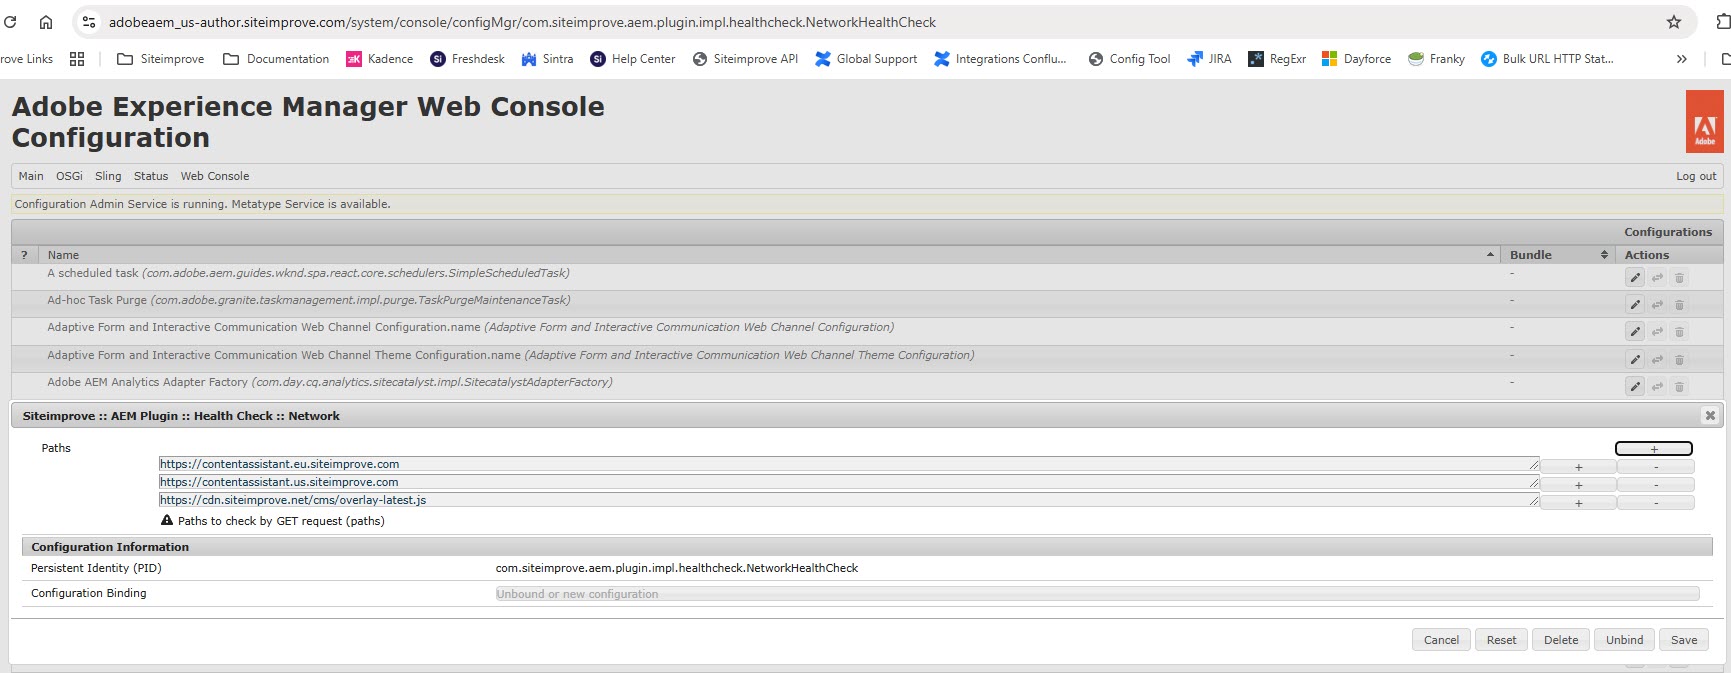Open the Bulk URL HTTP Stat... bookmark
The height and width of the screenshot is (673, 1731).
coord(1547,59)
